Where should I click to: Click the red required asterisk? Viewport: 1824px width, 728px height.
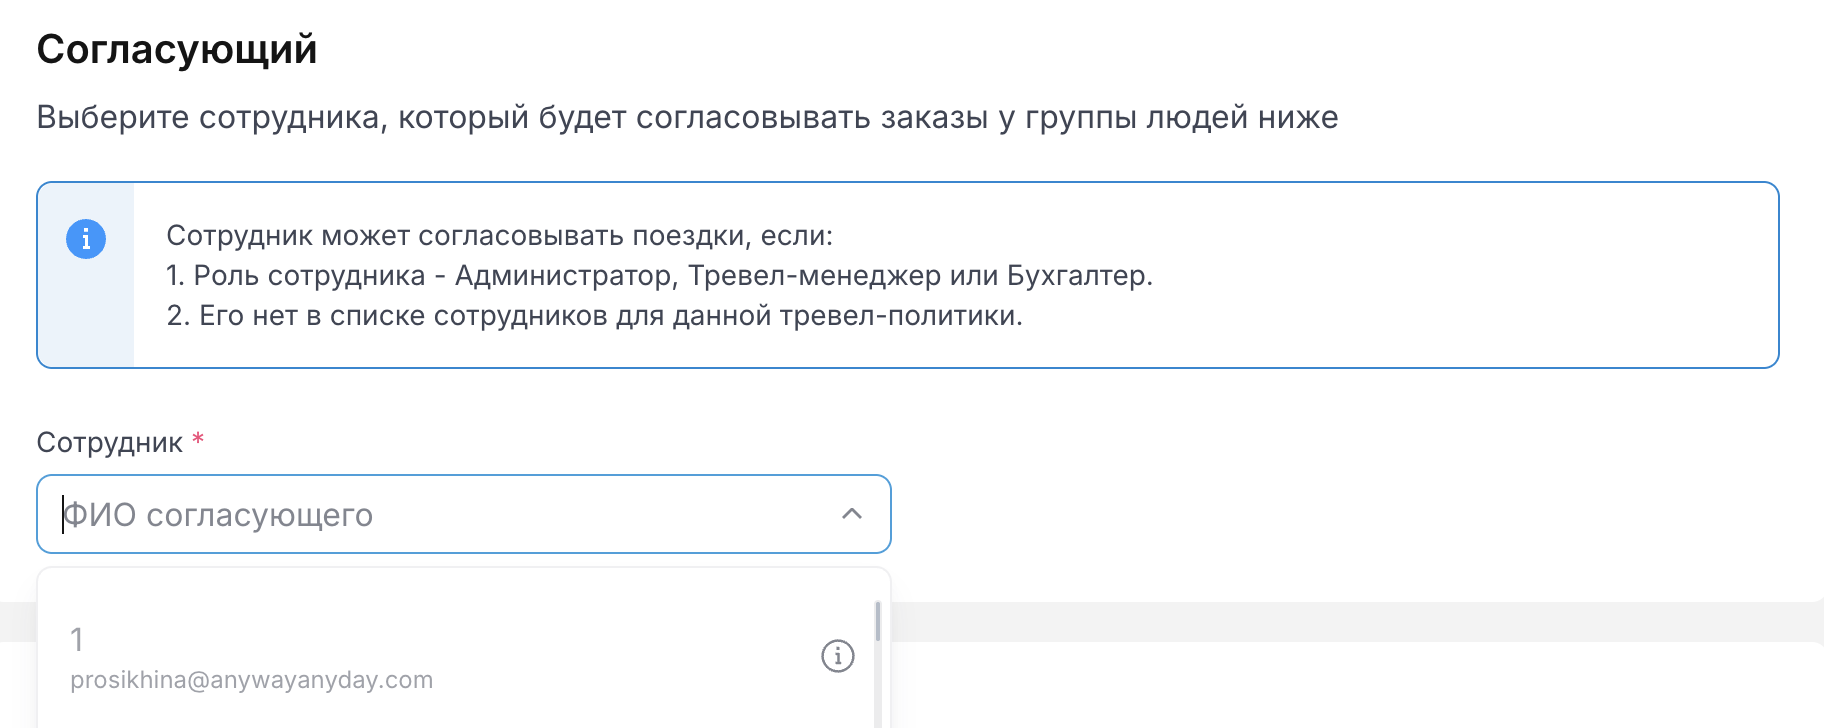coord(198,439)
